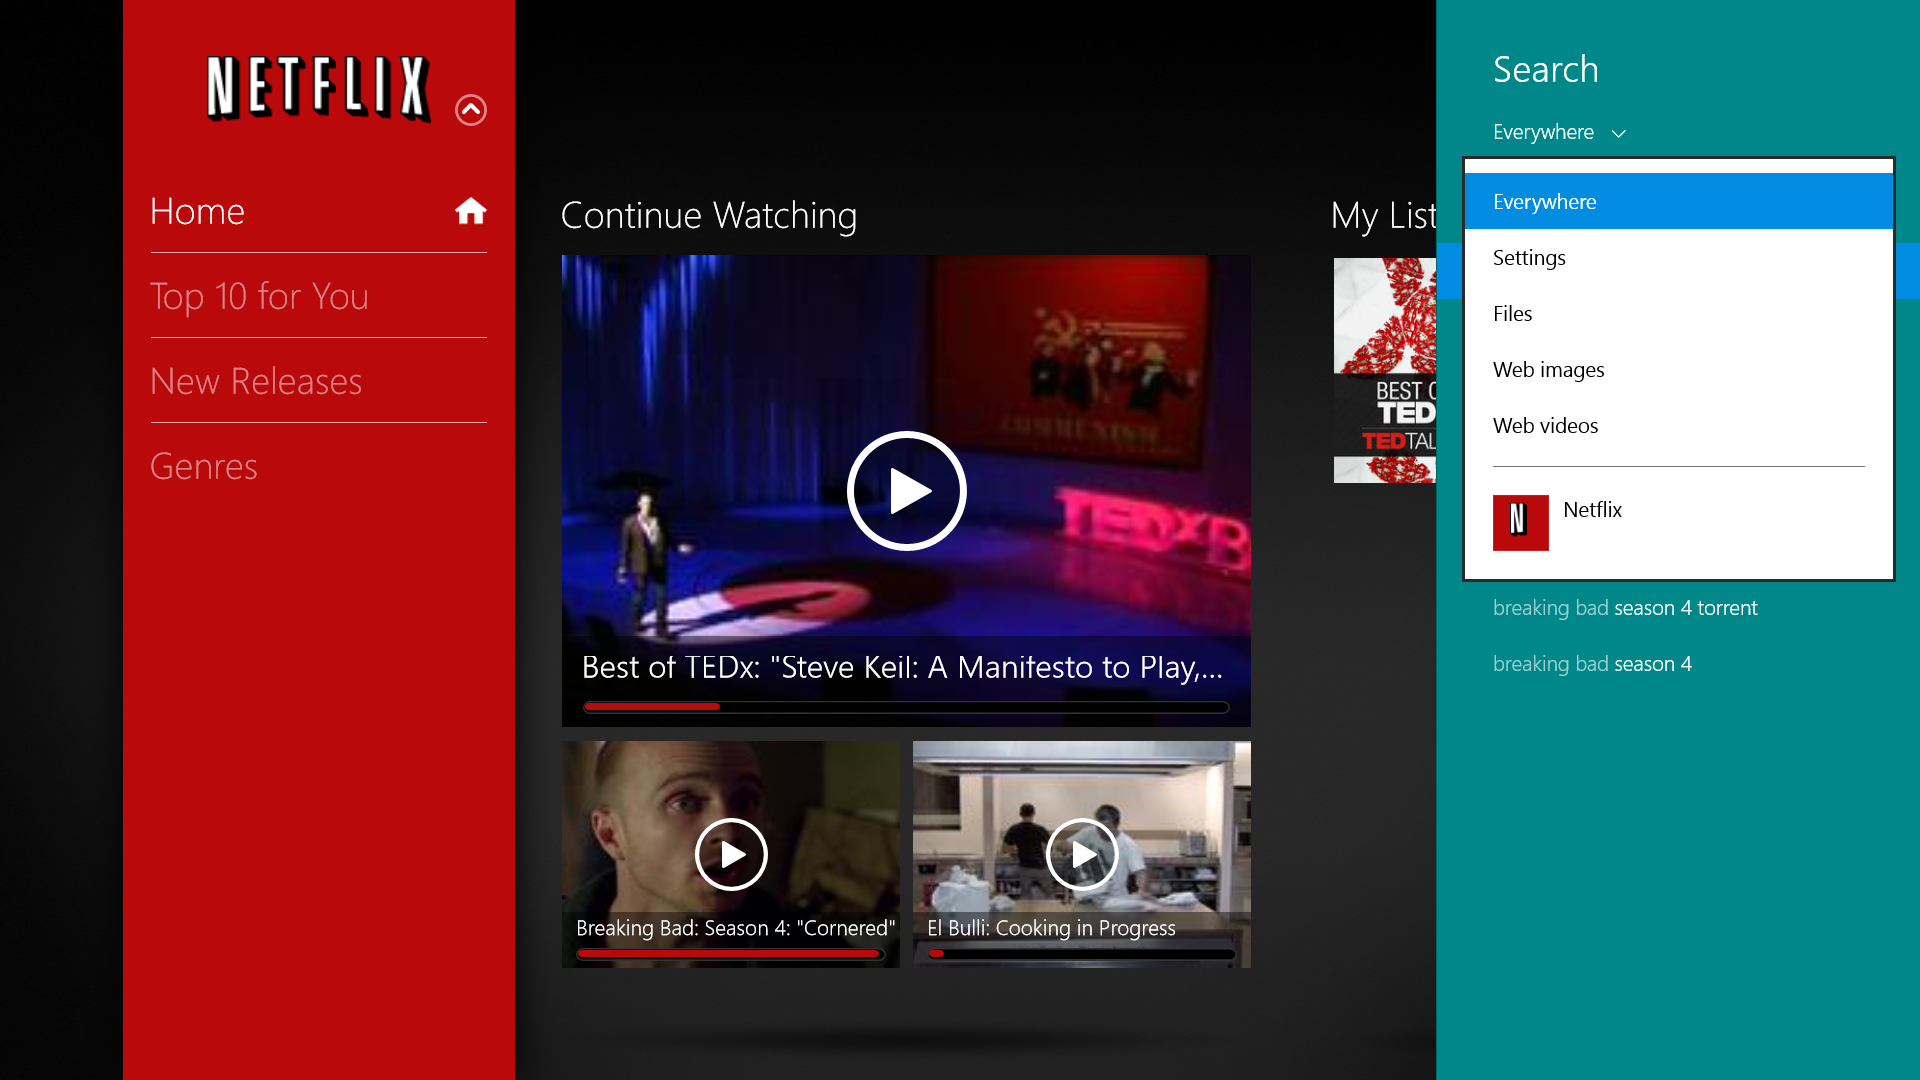Select suggestion breaking bad season 4

(1592, 664)
